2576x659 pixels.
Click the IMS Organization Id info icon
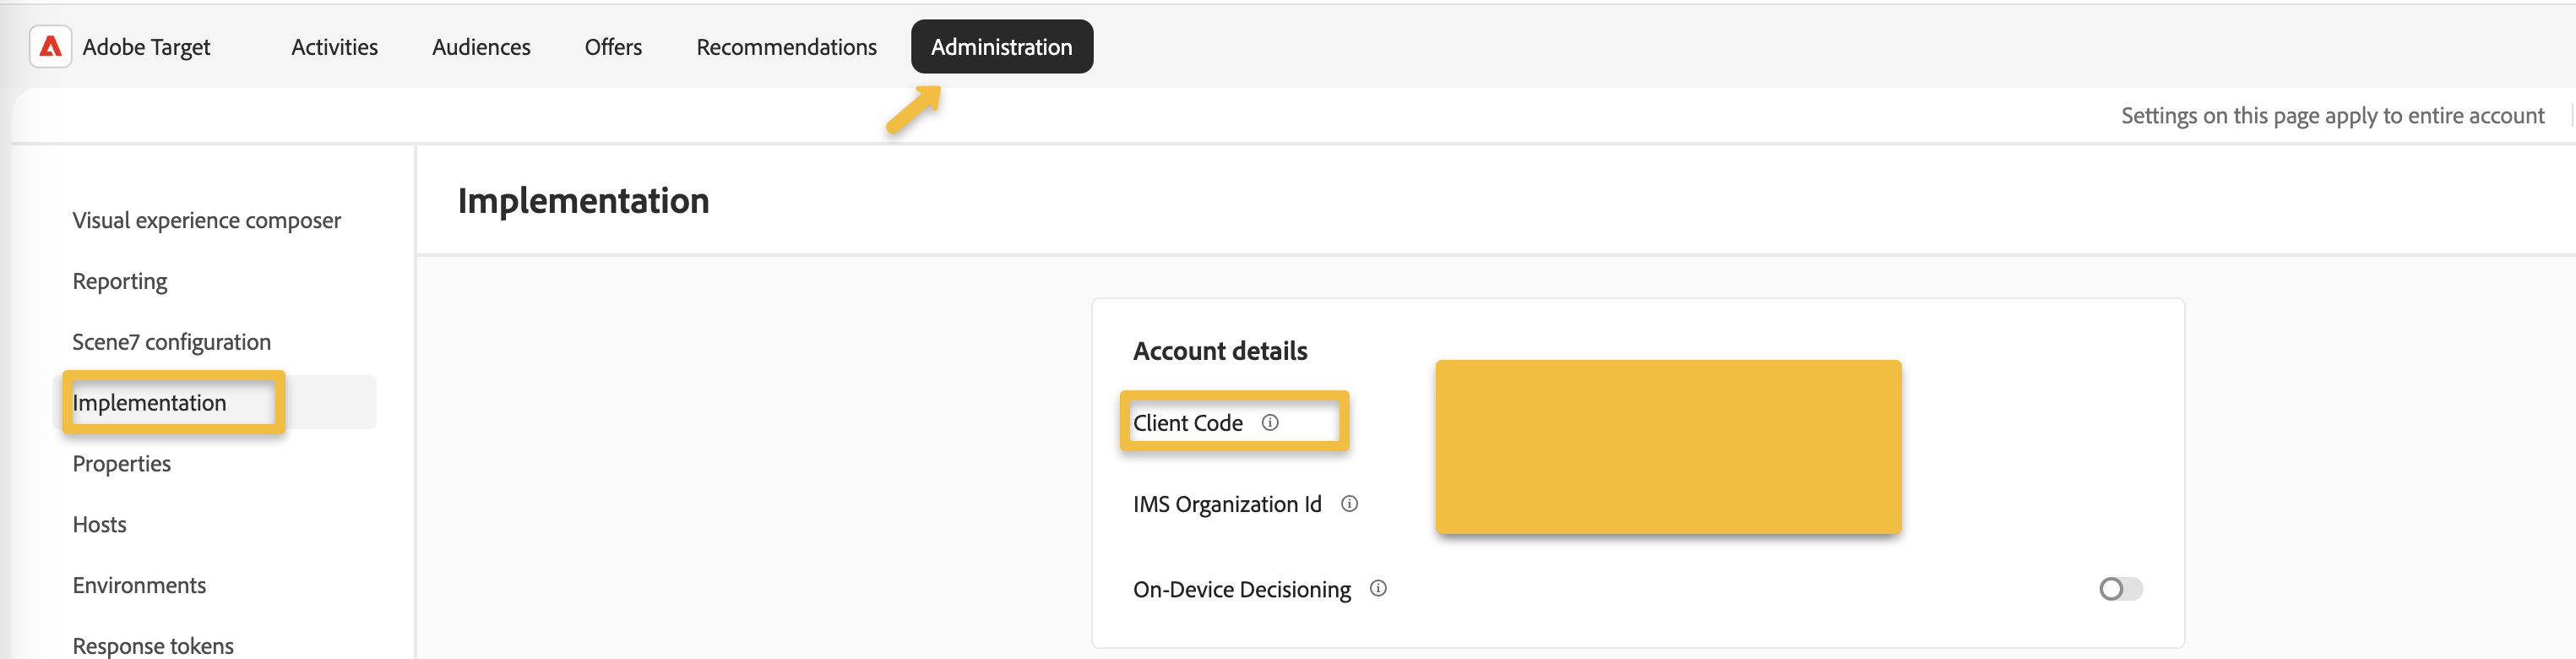coord(1349,503)
